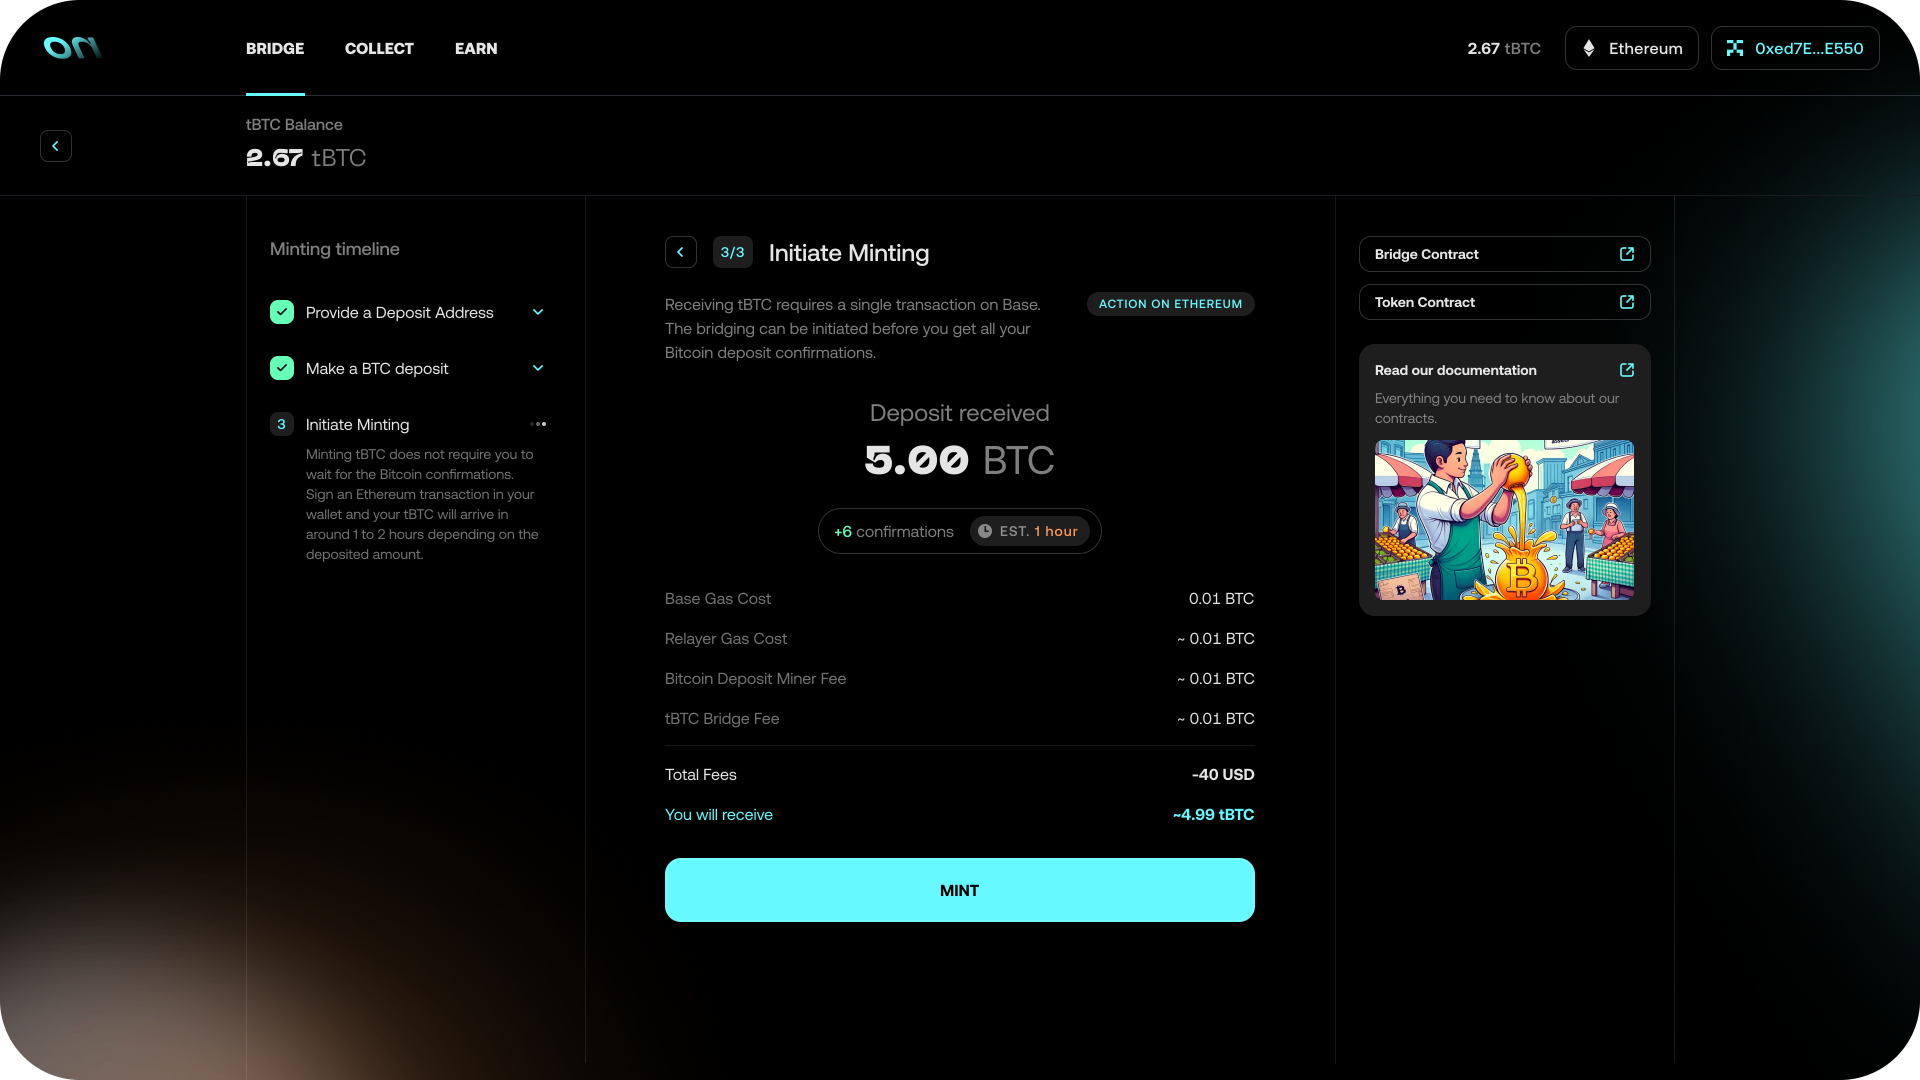1920x1080 pixels.
Task: Expand the Provide a Deposit Address step
Action: 538,312
